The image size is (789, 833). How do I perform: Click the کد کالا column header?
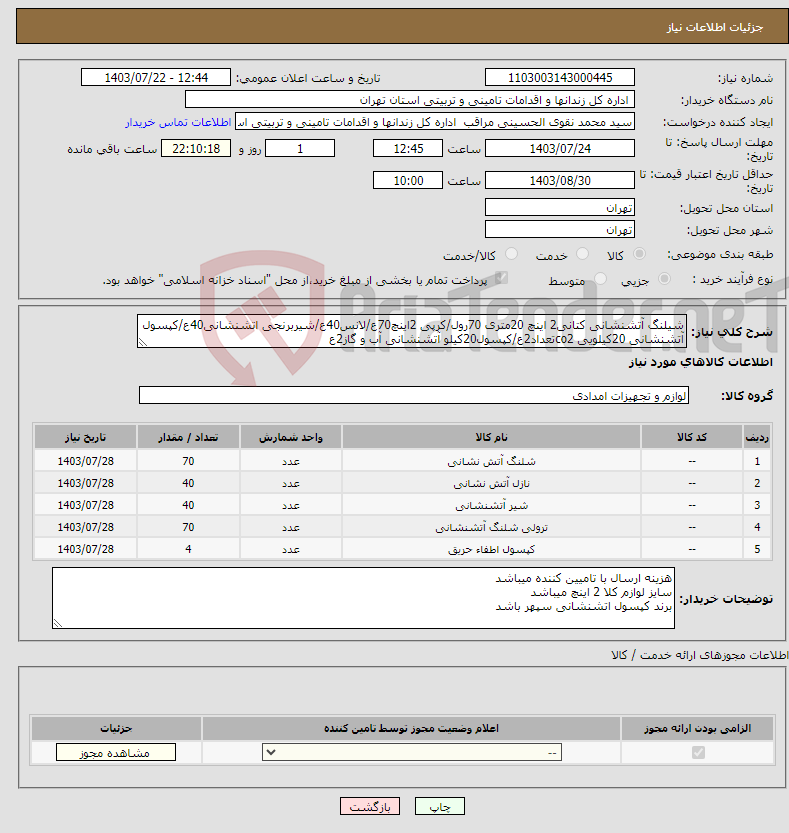click(x=692, y=437)
